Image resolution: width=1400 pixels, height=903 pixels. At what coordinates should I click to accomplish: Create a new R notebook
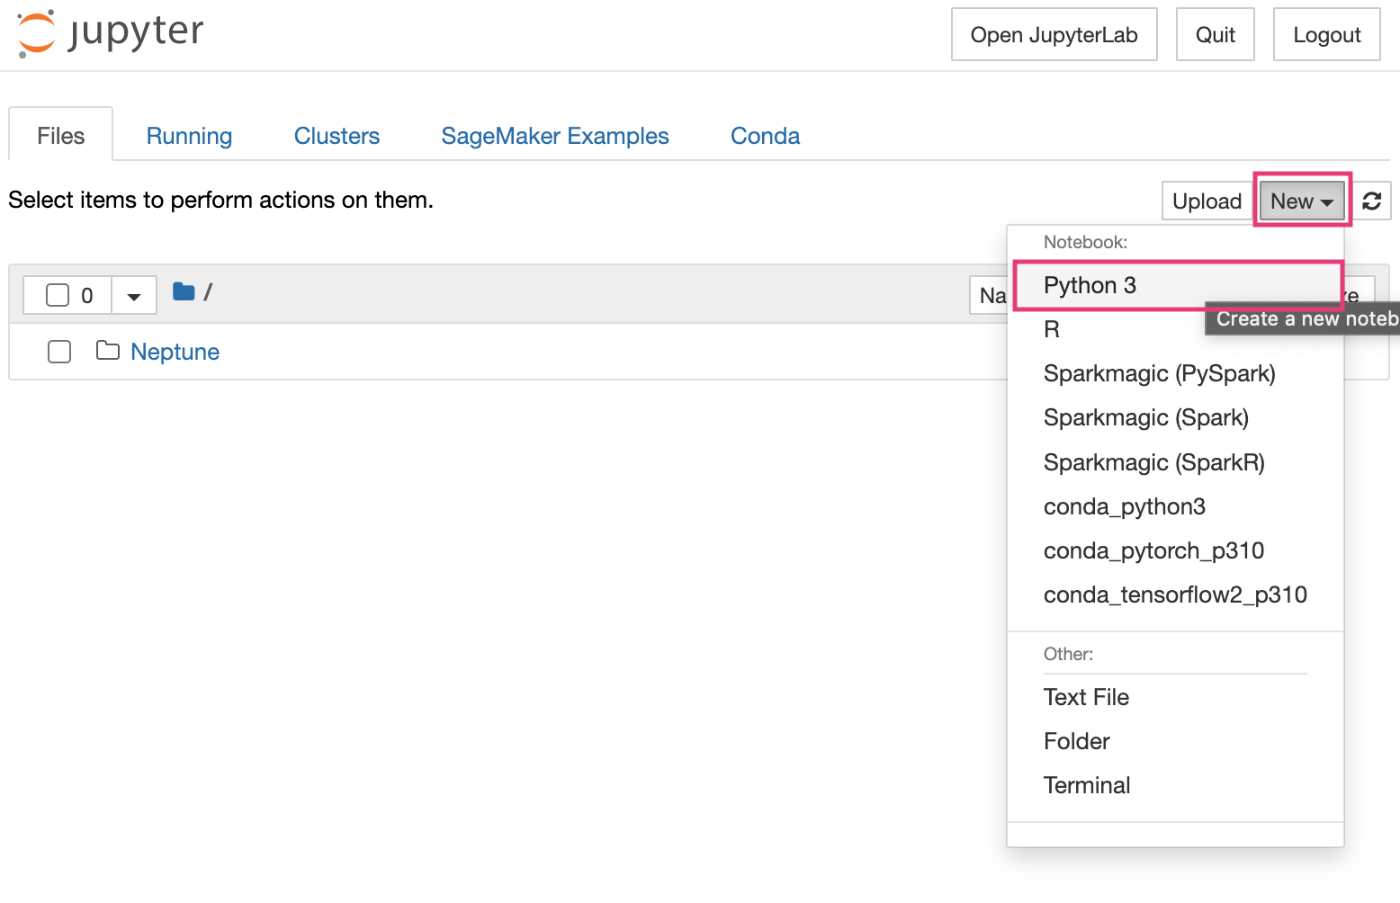pos(1176,329)
